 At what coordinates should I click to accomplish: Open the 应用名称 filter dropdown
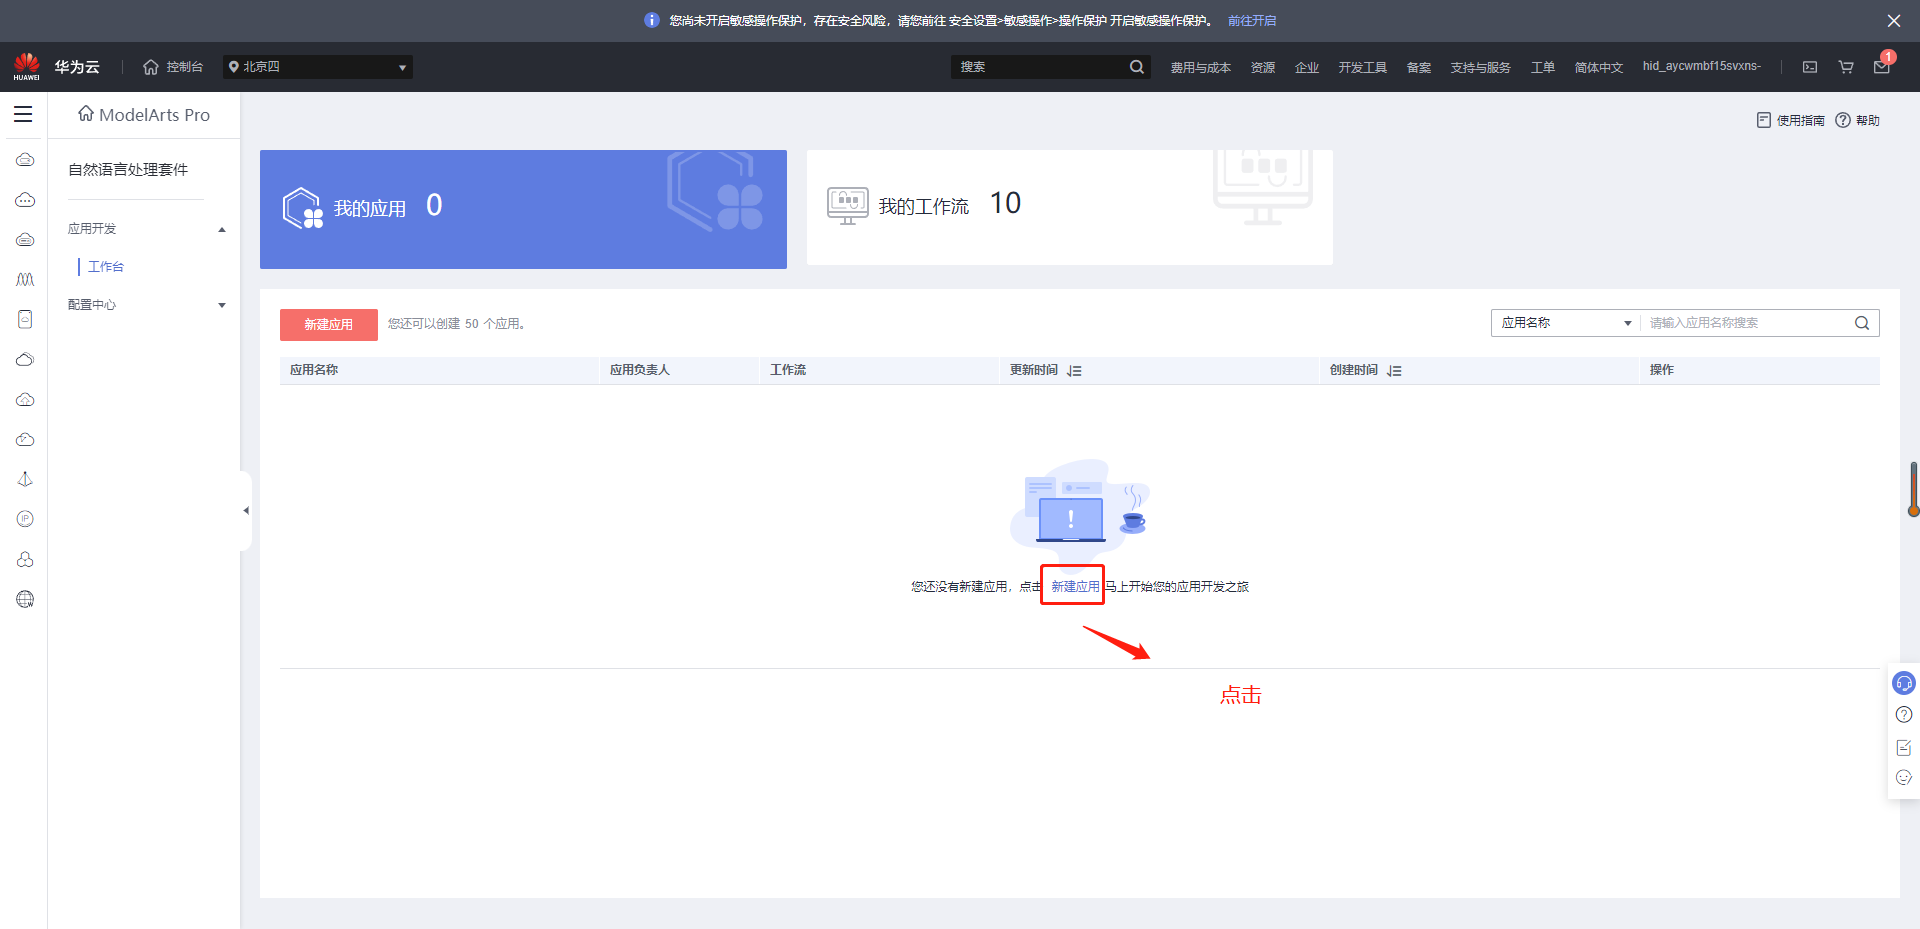pos(1566,323)
